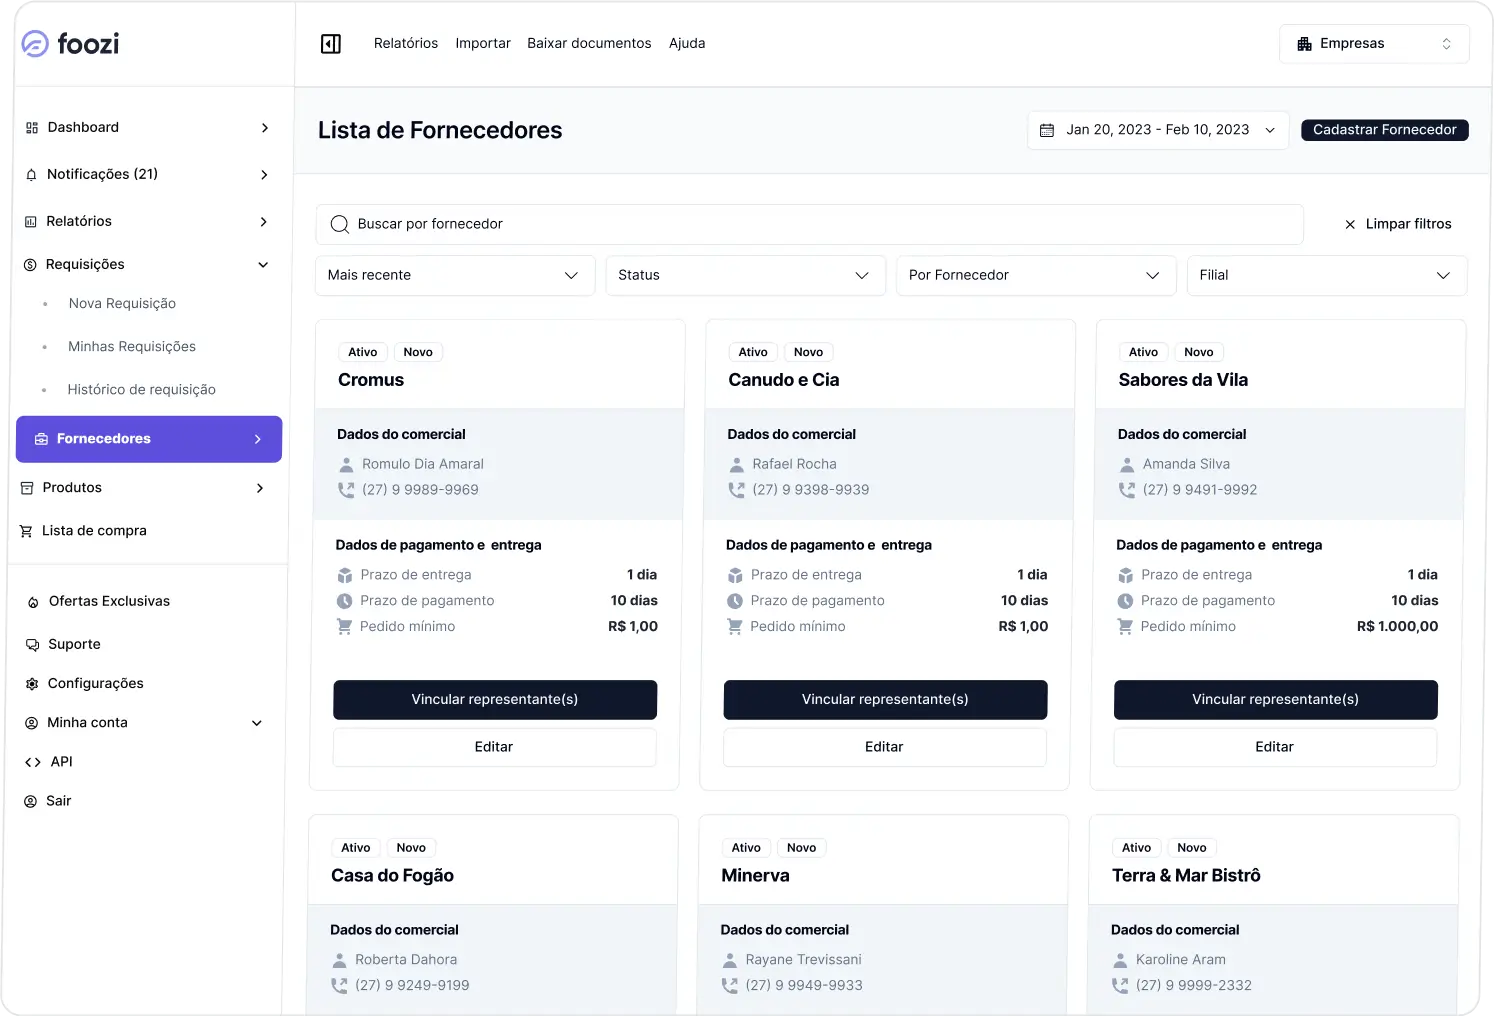Open the Mais recente sort dropdown
The height and width of the screenshot is (1016, 1495).
455,275
